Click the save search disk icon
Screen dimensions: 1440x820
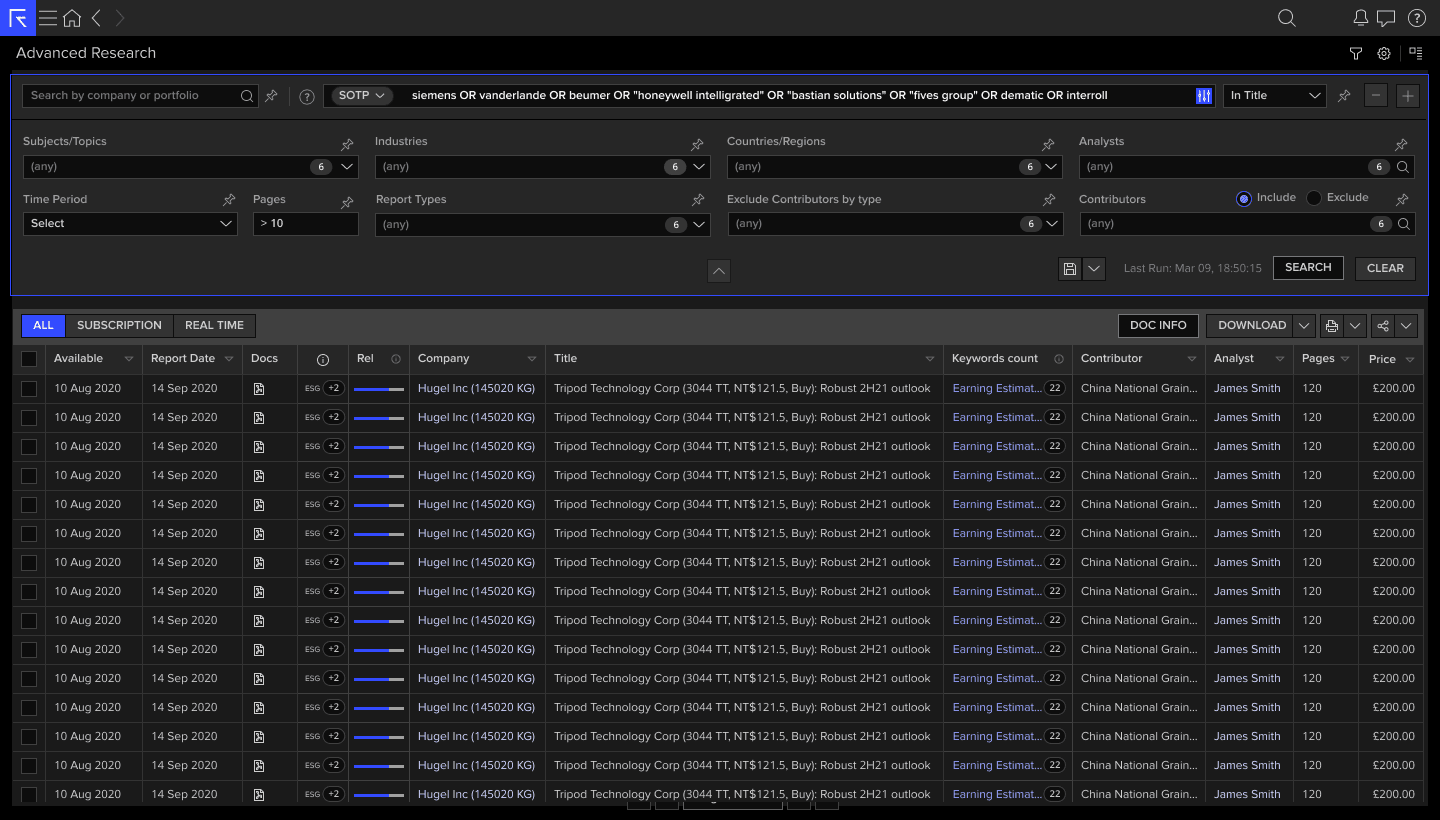tap(1070, 268)
